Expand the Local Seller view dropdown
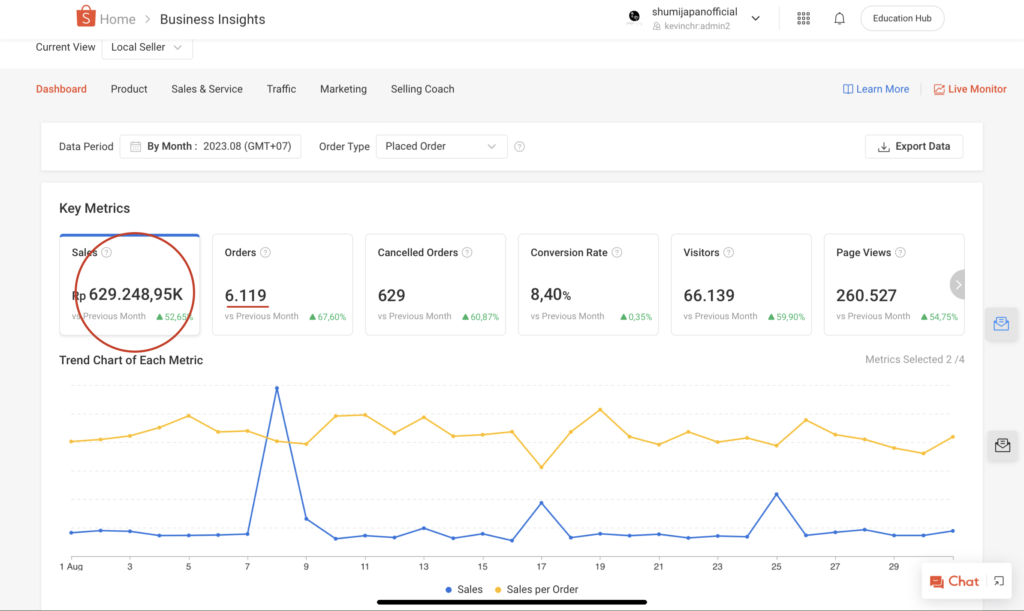This screenshot has height=611, width=1024. click(x=147, y=47)
